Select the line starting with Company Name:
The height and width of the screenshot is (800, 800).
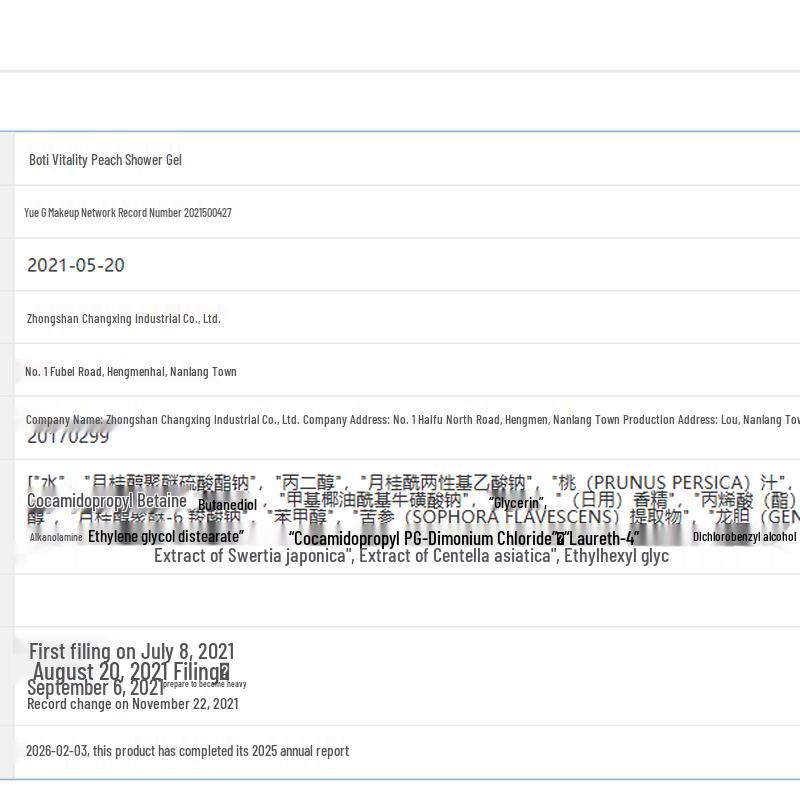click(x=412, y=420)
